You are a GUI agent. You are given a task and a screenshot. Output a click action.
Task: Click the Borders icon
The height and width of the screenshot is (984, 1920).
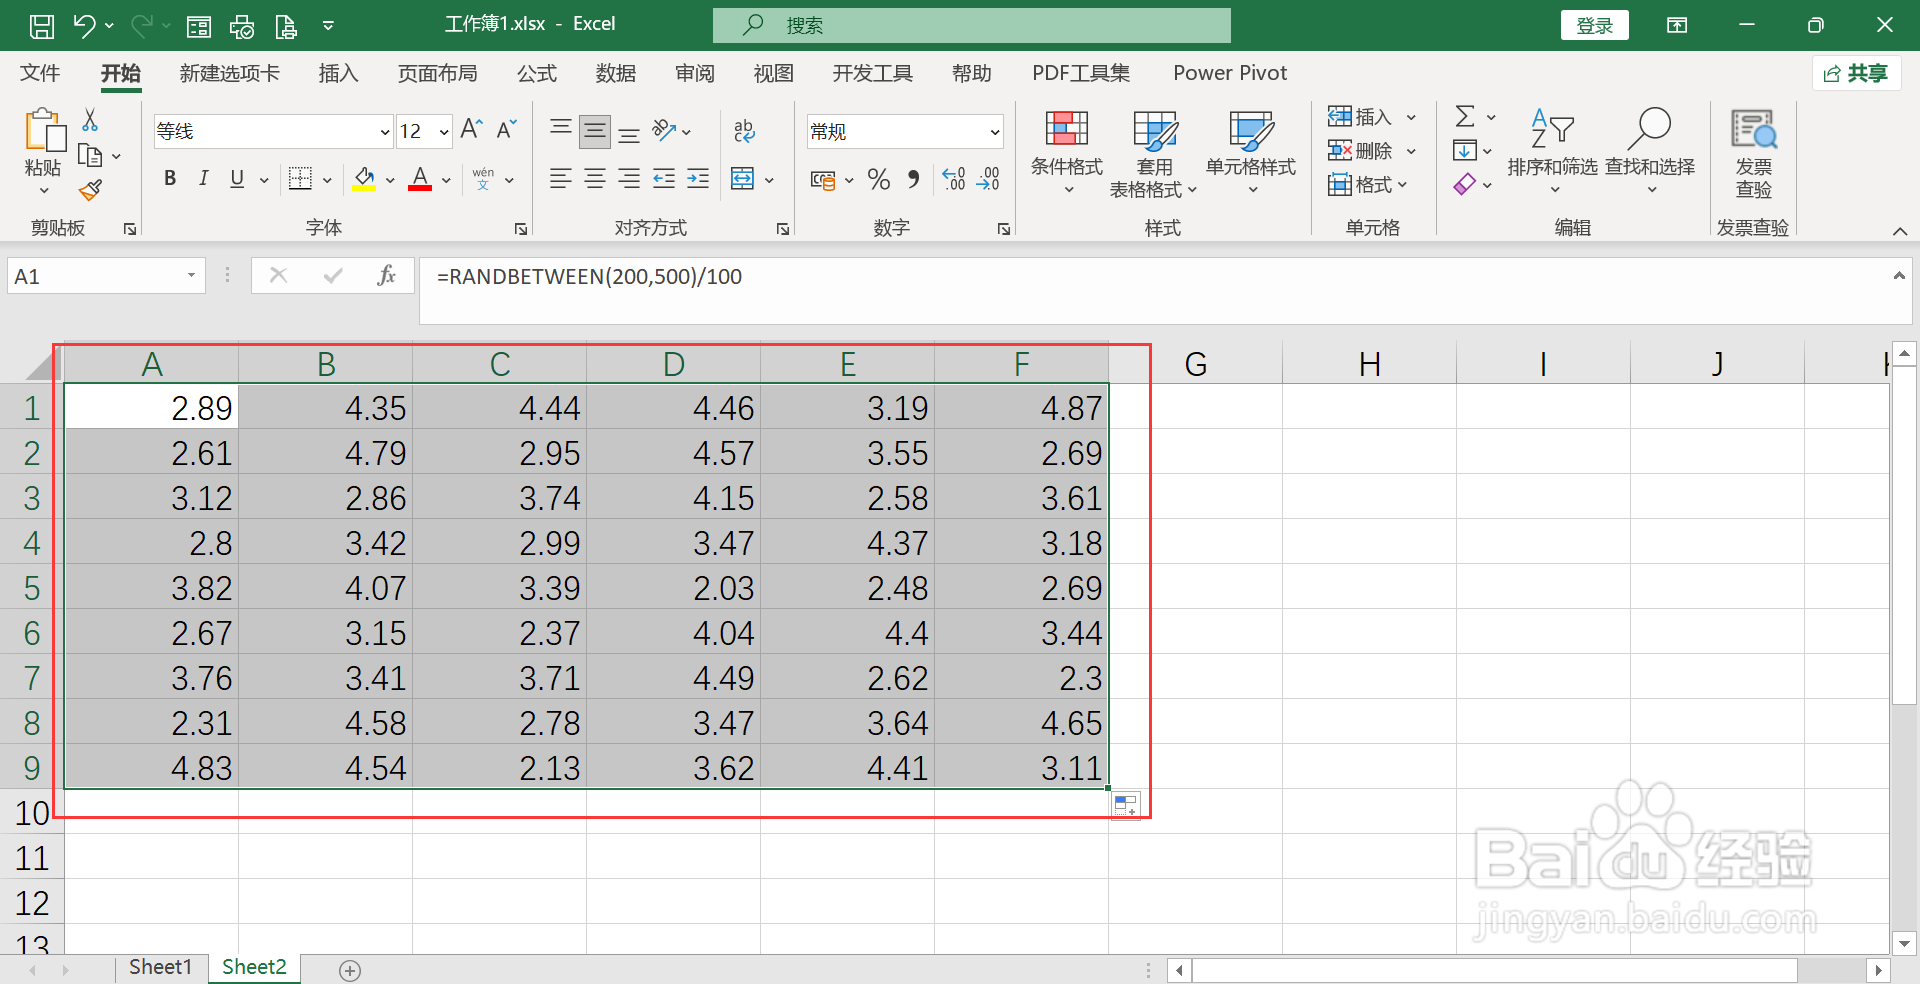pyautogui.click(x=300, y=179)
